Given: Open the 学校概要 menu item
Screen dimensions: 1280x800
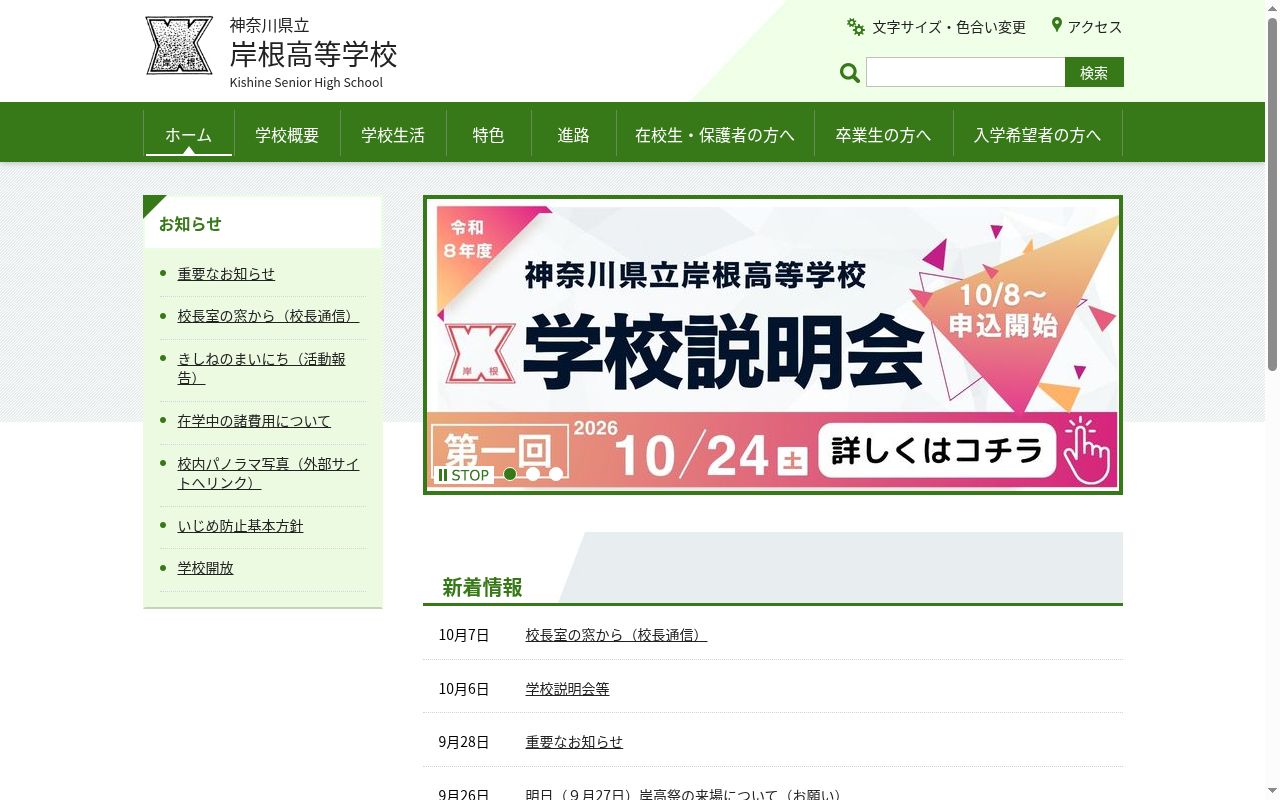Looking at the screenshot, I should tap(287, 135).
